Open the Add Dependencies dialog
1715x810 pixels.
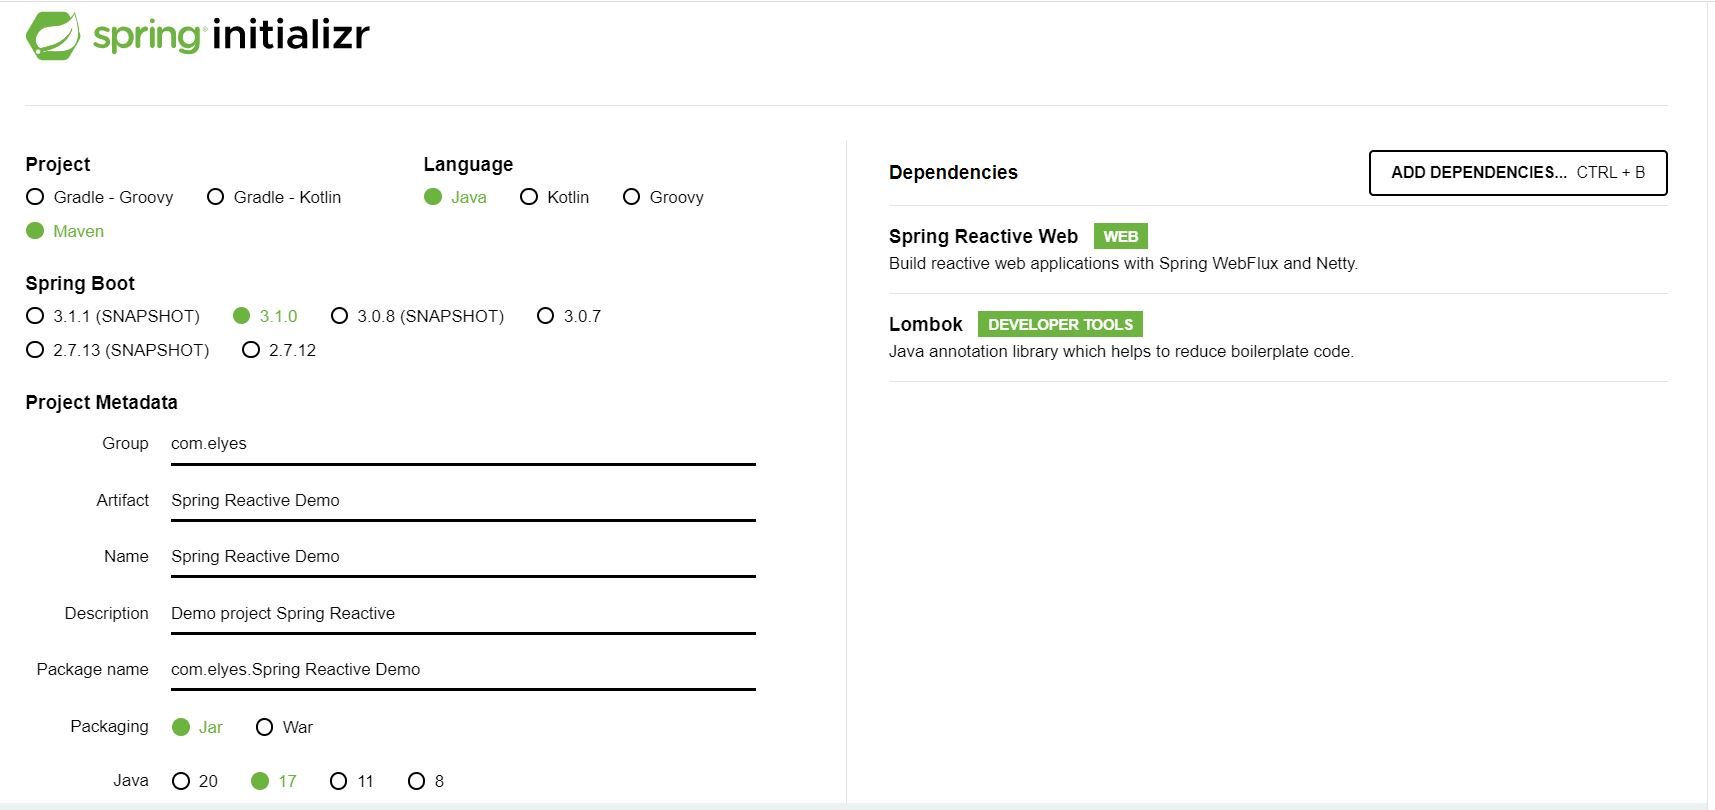(1518, 173)
